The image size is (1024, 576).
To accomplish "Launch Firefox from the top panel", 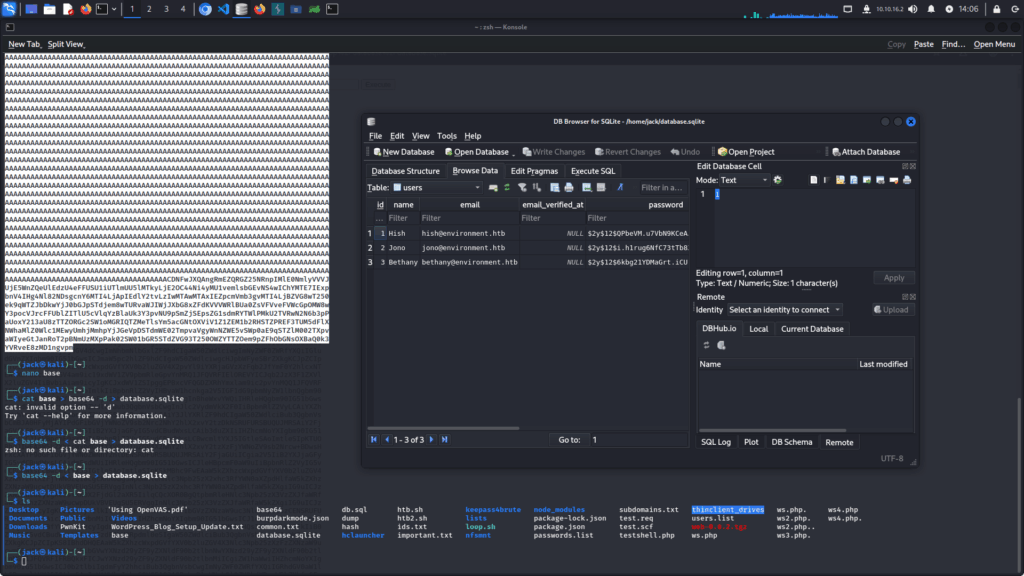I will pos(86,9).
